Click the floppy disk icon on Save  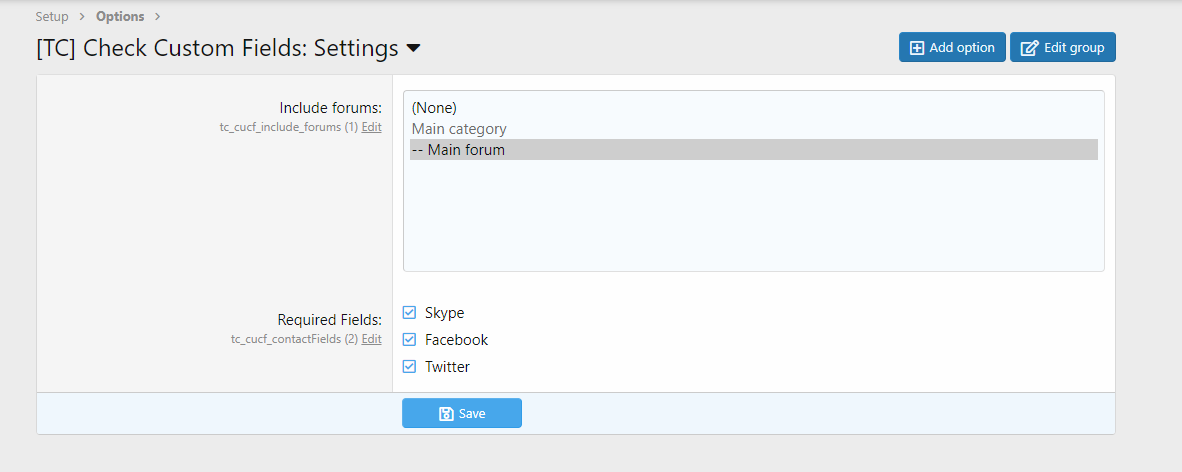[446, 414]
